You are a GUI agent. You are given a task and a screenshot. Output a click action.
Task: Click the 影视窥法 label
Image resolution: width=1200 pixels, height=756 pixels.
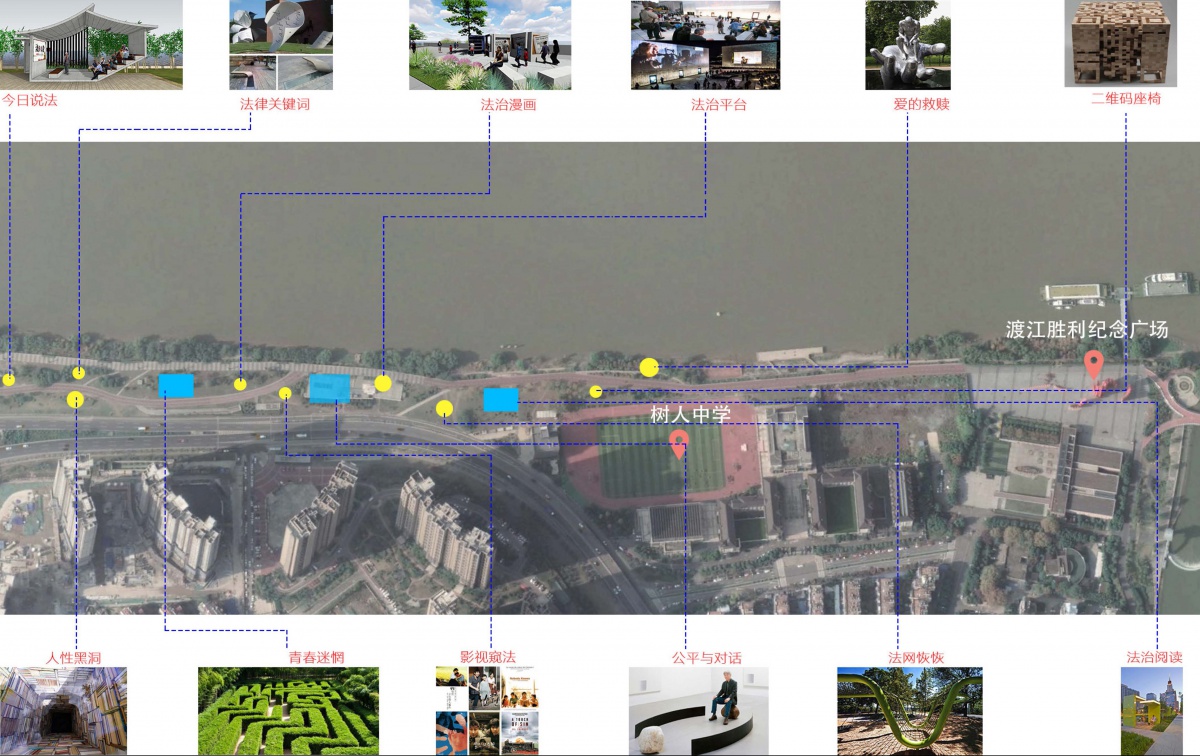coord(487,657)
